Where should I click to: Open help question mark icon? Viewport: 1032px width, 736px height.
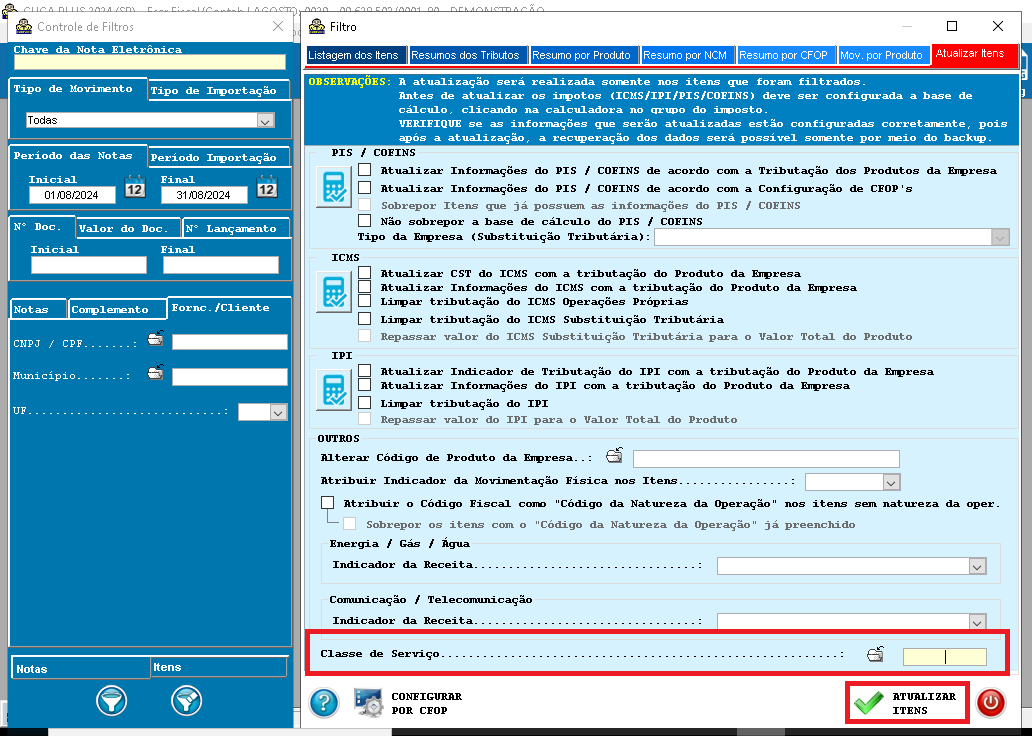(x=324, y=703)
